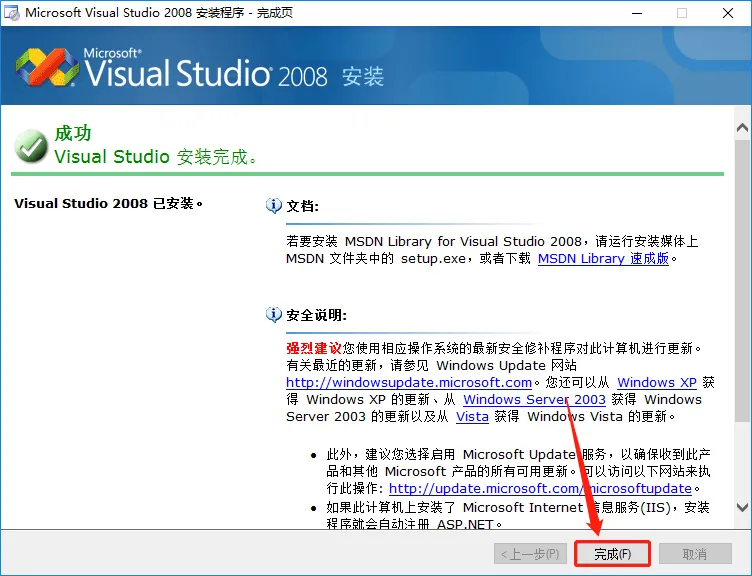Screen dimensions: 752x576
Task: Click the 文档: section heading
Action: tap(303, 206)
